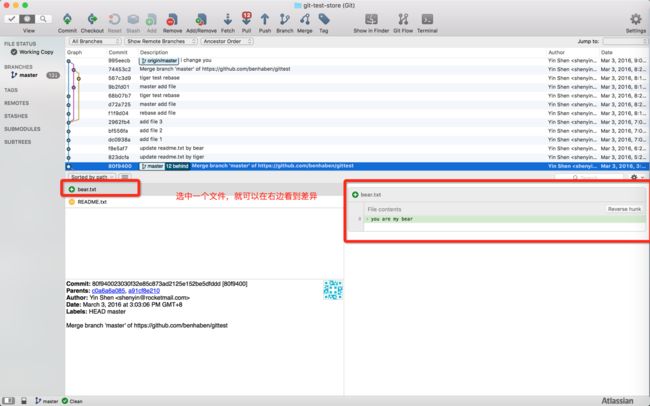The image size is (650, 406).
Task: Expand the SUBMODULES sidebar section
Action: coord(22,129)
